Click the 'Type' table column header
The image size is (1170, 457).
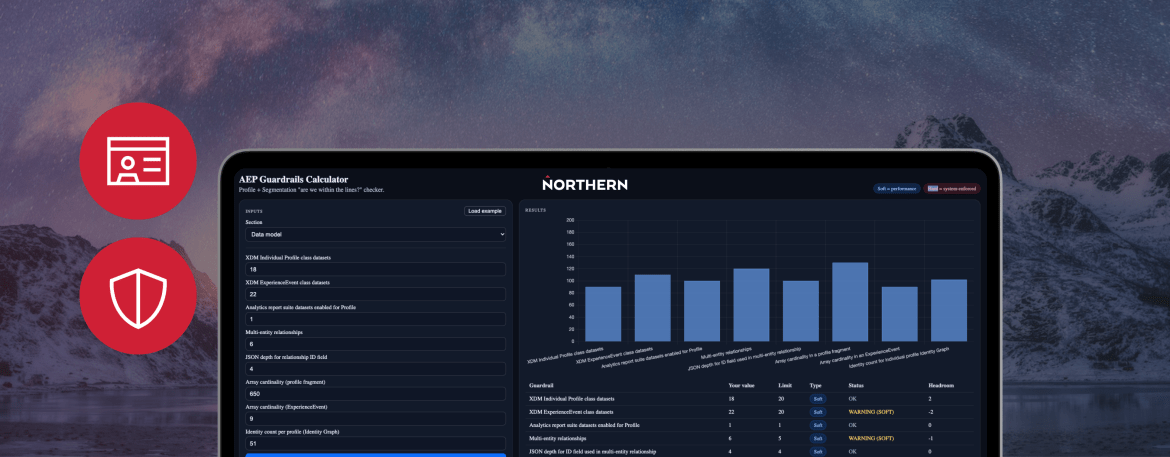[x=815, y=385]
